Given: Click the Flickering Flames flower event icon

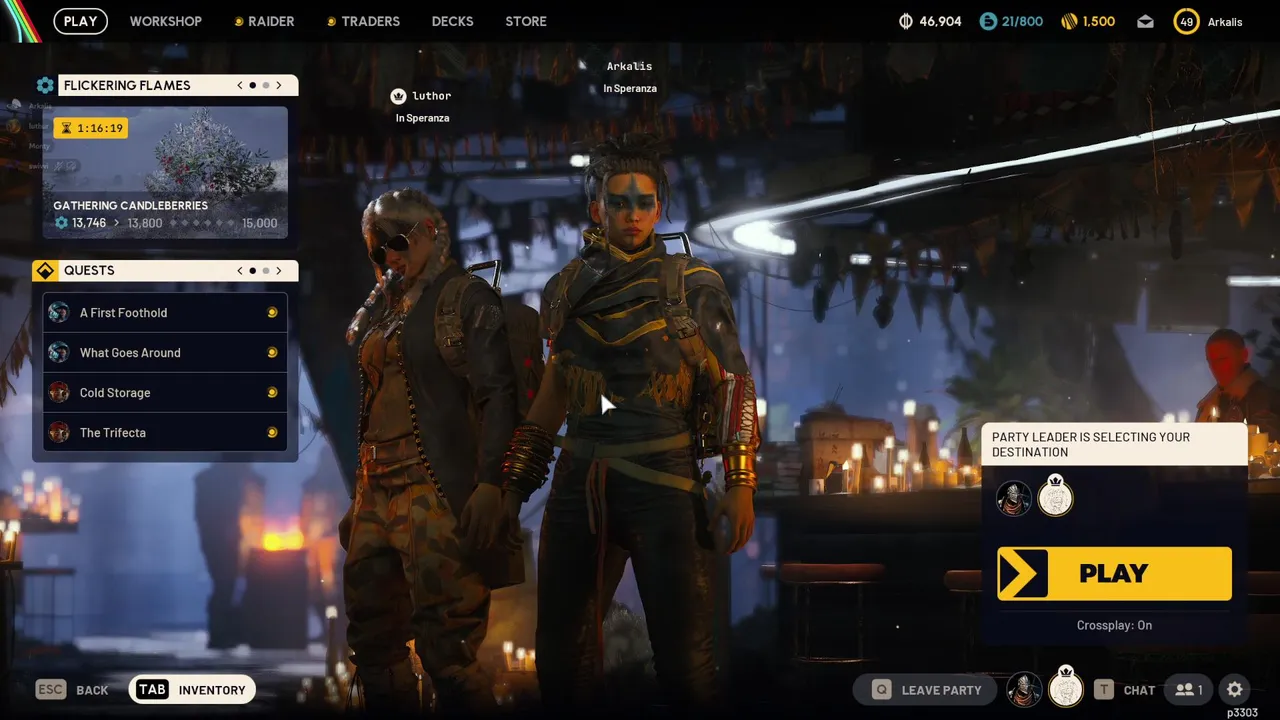Looking at the screenshot, I should click(x=45, y=85).
